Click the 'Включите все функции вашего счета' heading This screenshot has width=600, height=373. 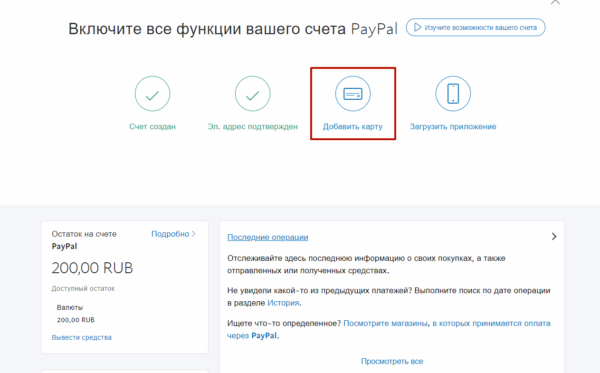point(233,29)
